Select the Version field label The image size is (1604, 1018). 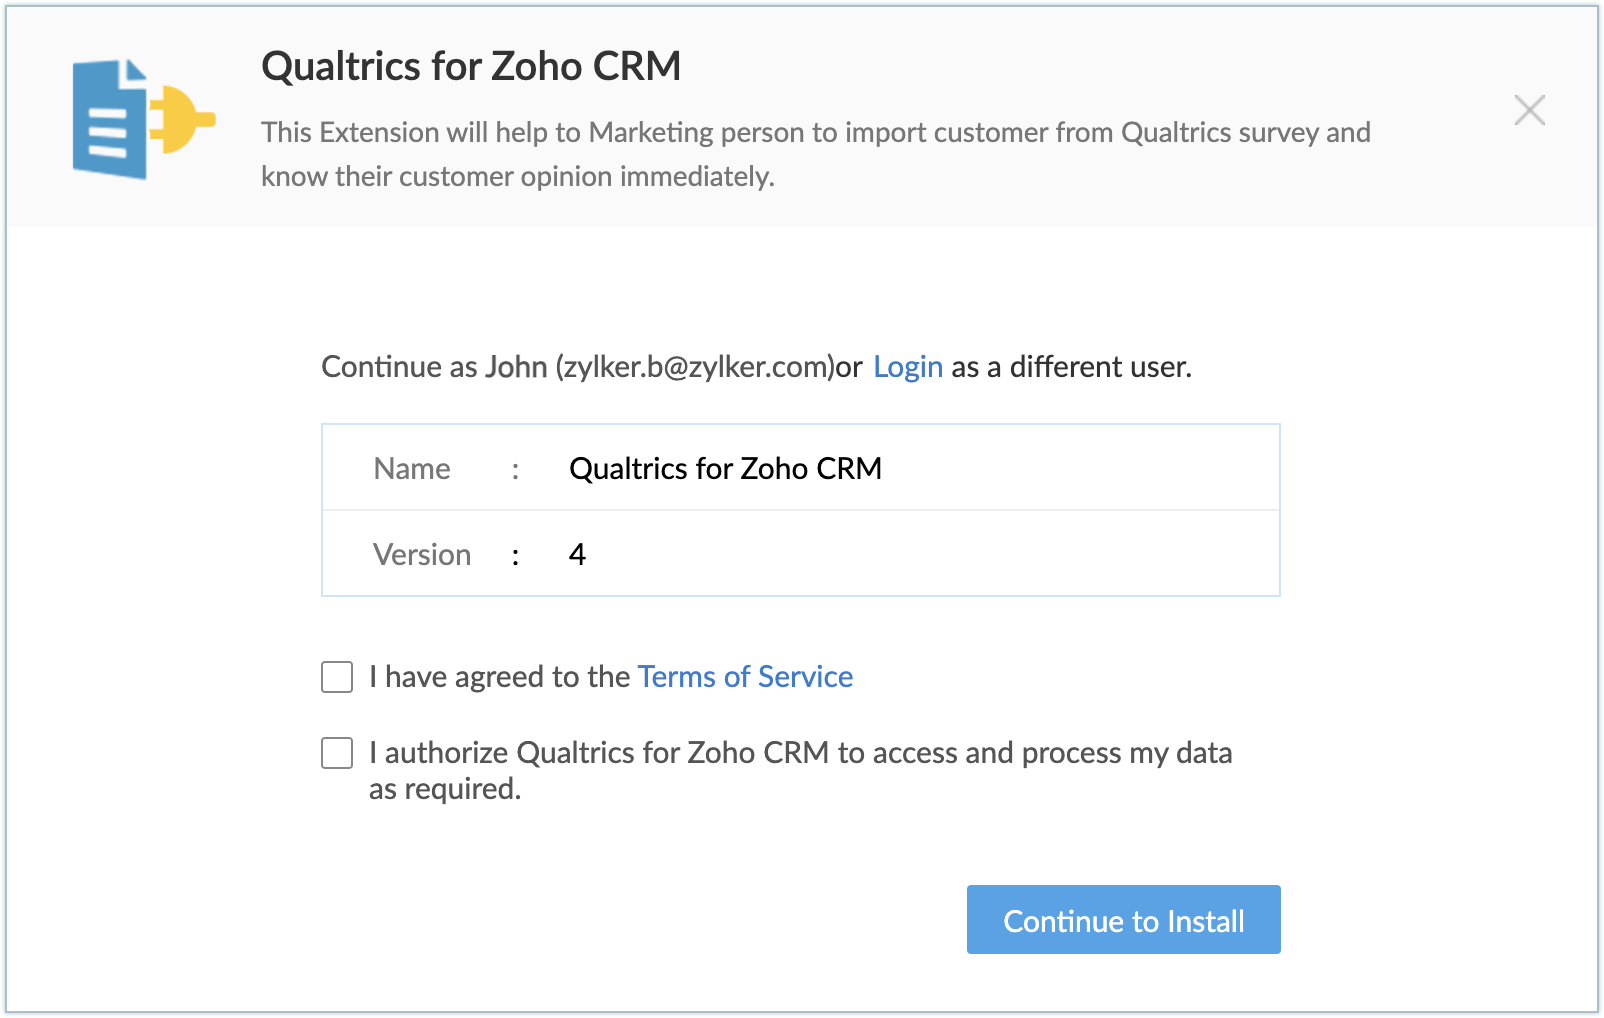coord(422,555)
